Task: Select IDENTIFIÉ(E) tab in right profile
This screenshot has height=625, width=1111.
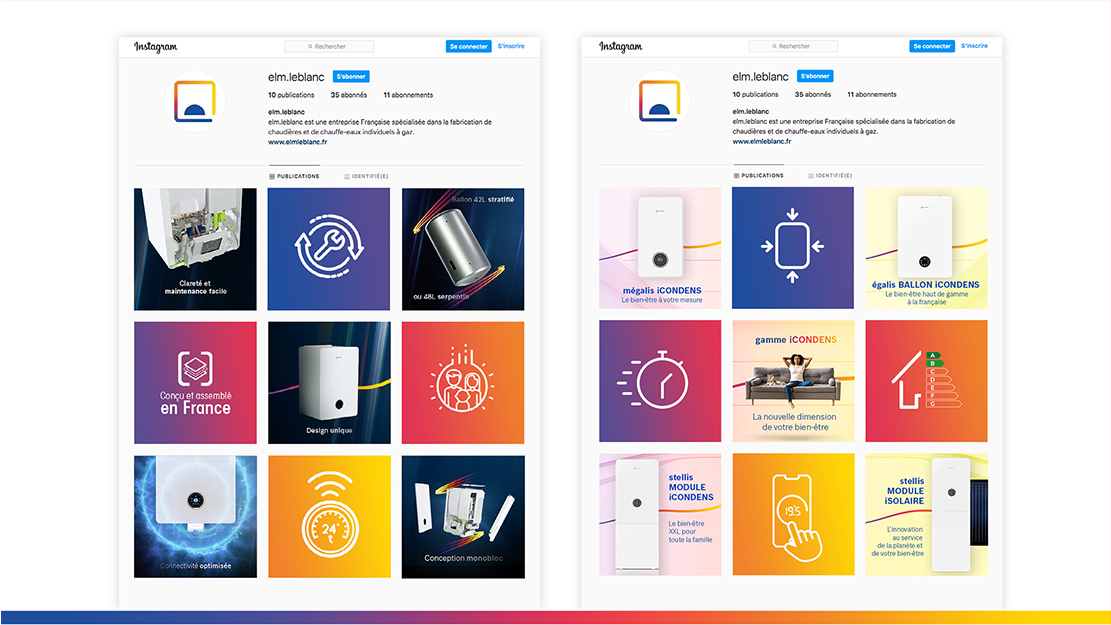Action: coord(830,175)
